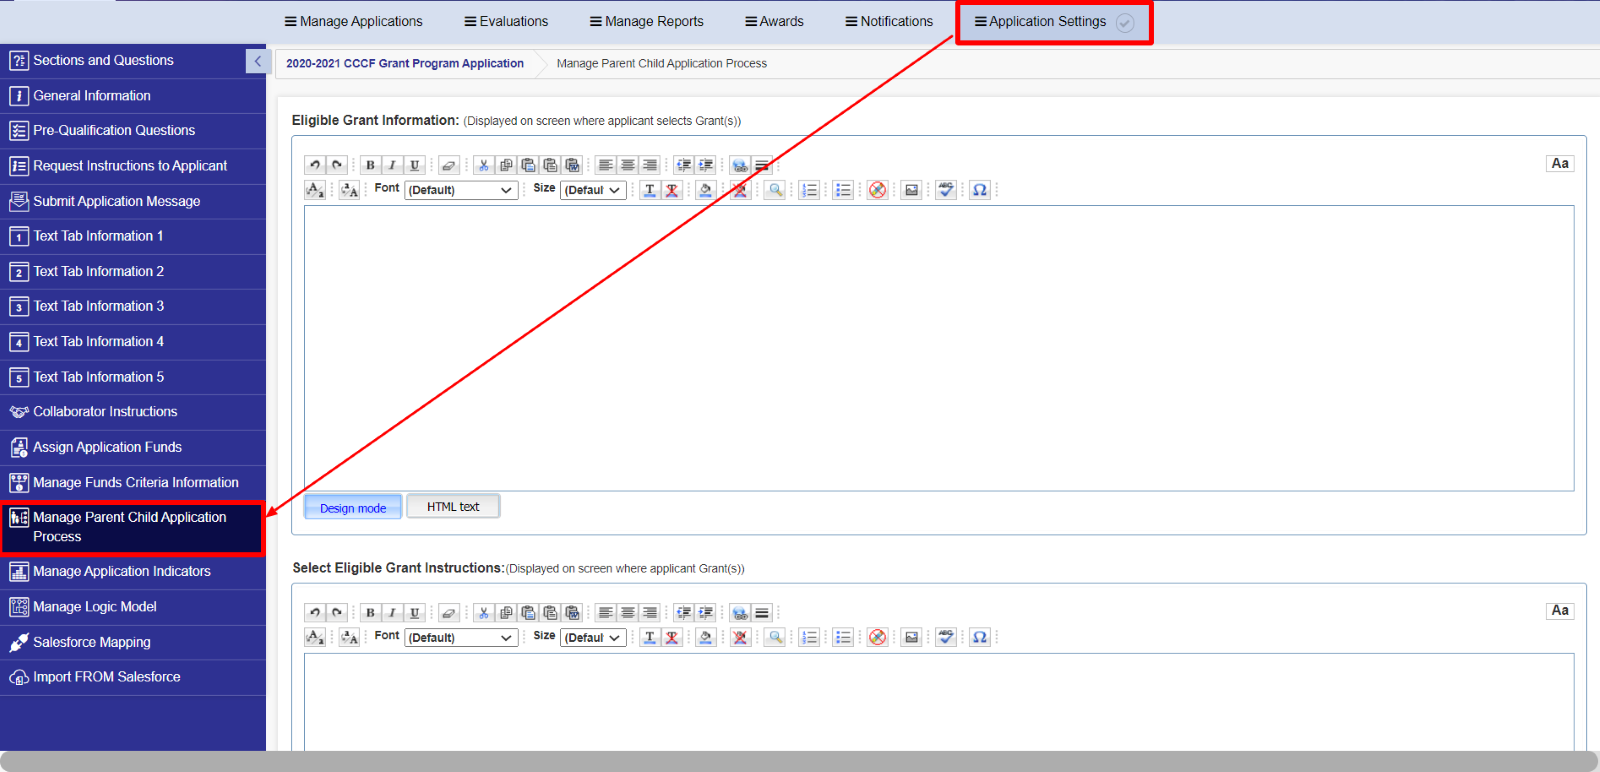
Task: Open Evaluations menu
Action: click(x=506, y=21)
